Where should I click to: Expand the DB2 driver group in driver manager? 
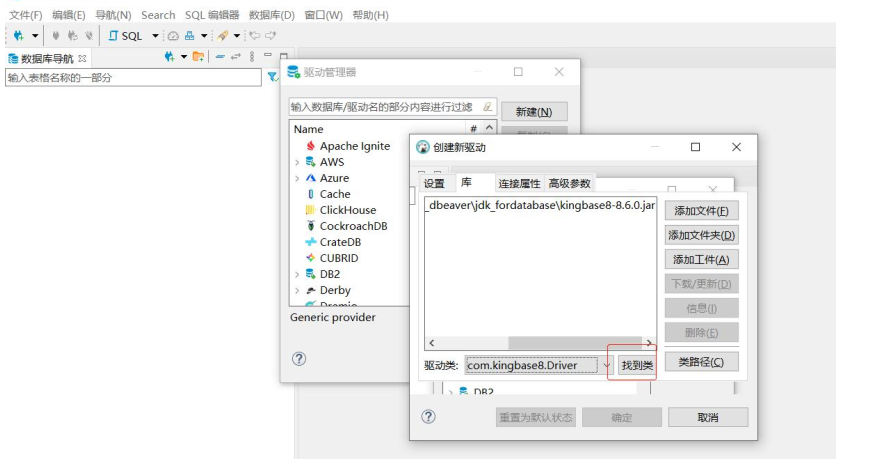tap(297, 275)
